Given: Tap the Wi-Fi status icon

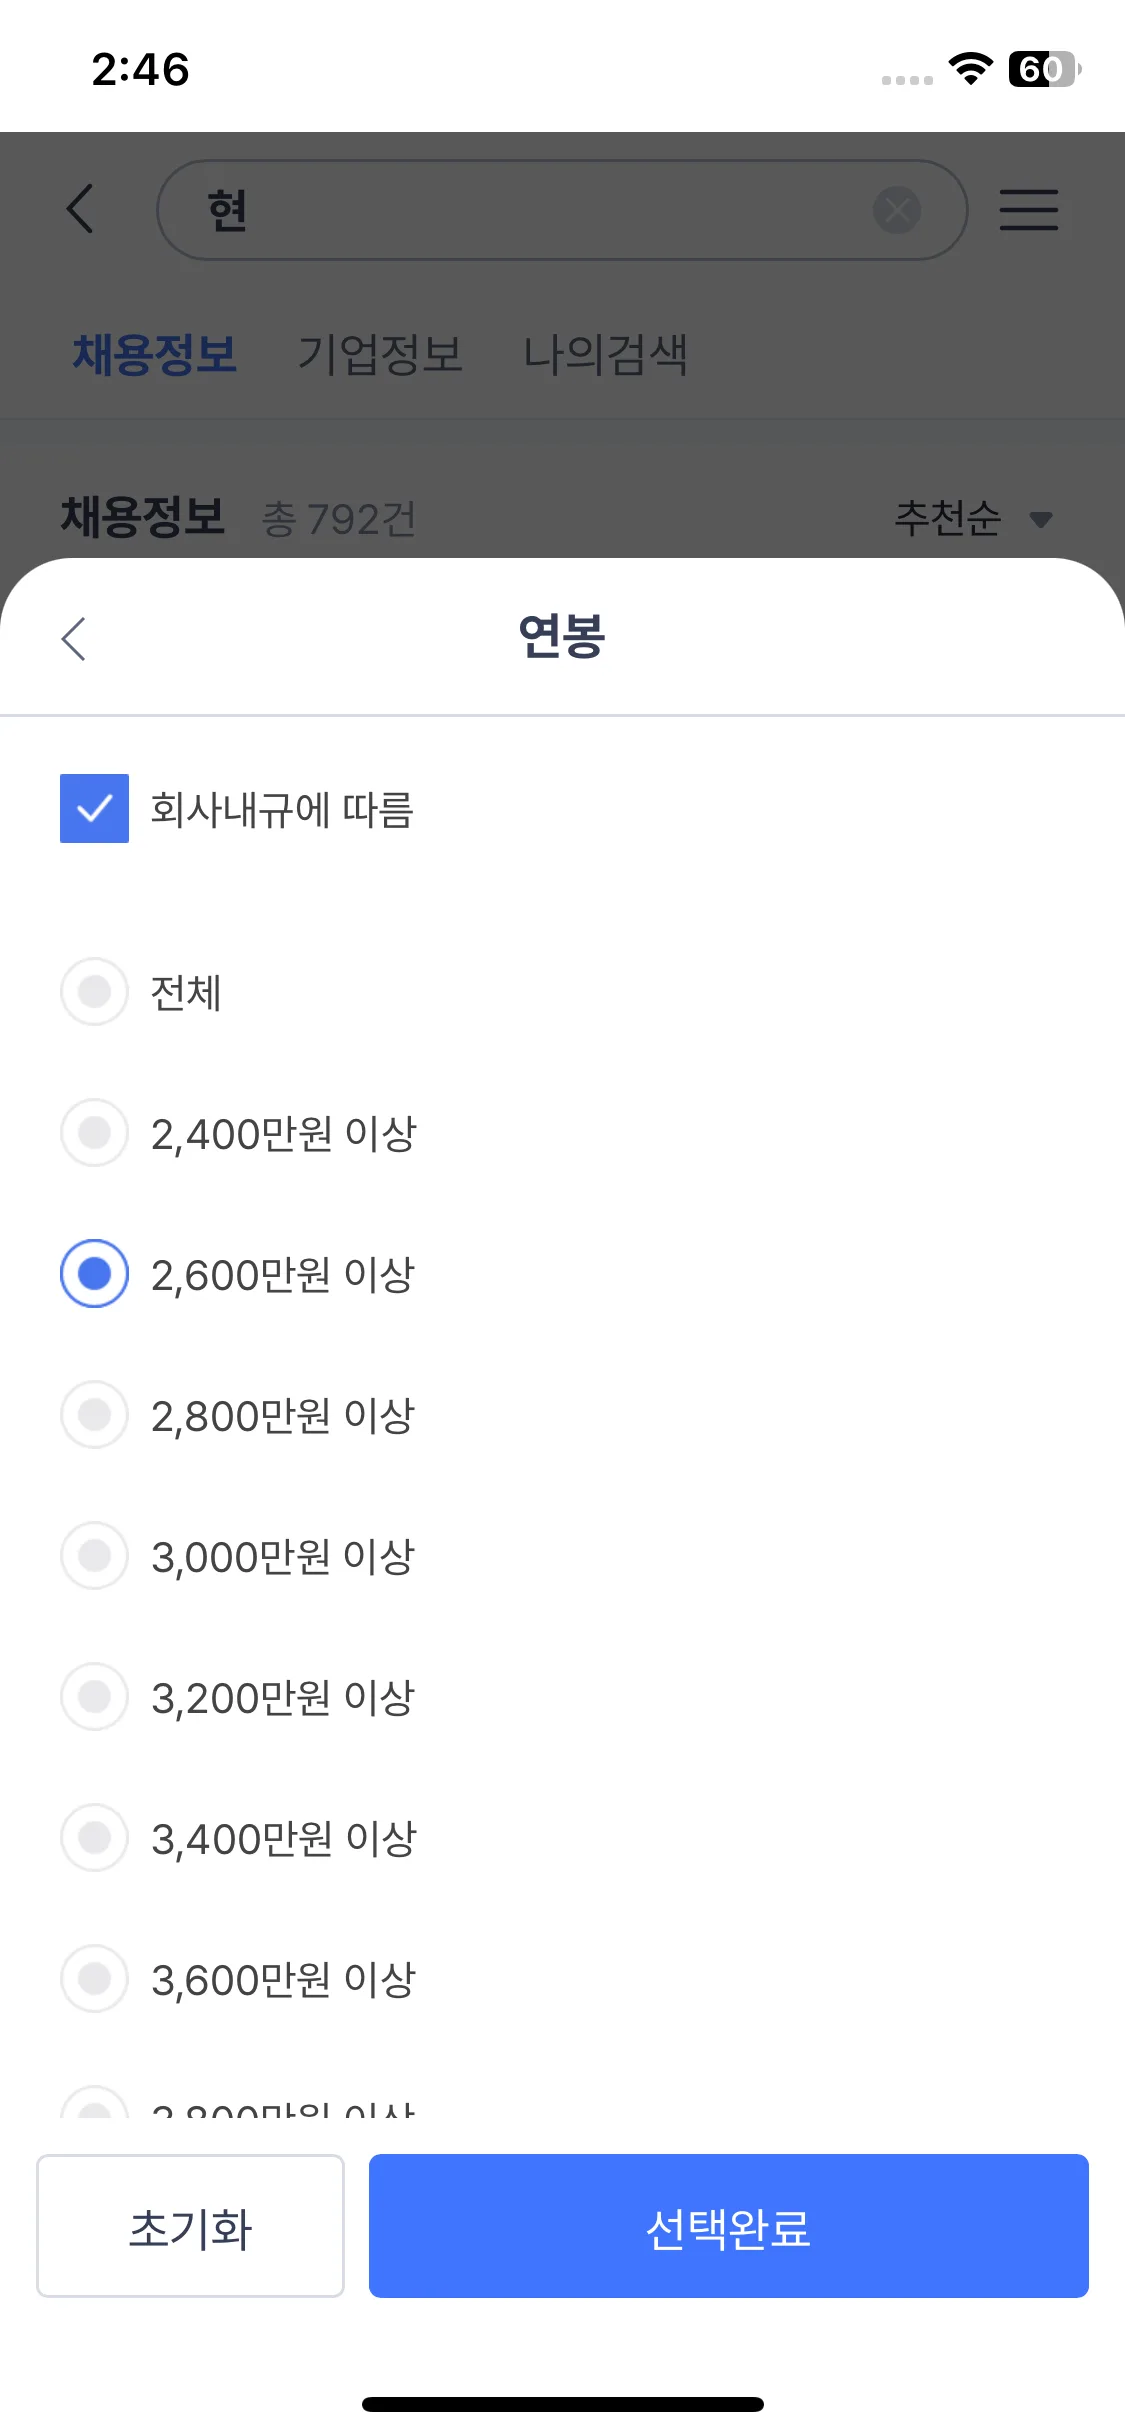Looking at the screenshot, I should (x=969, y=68).
